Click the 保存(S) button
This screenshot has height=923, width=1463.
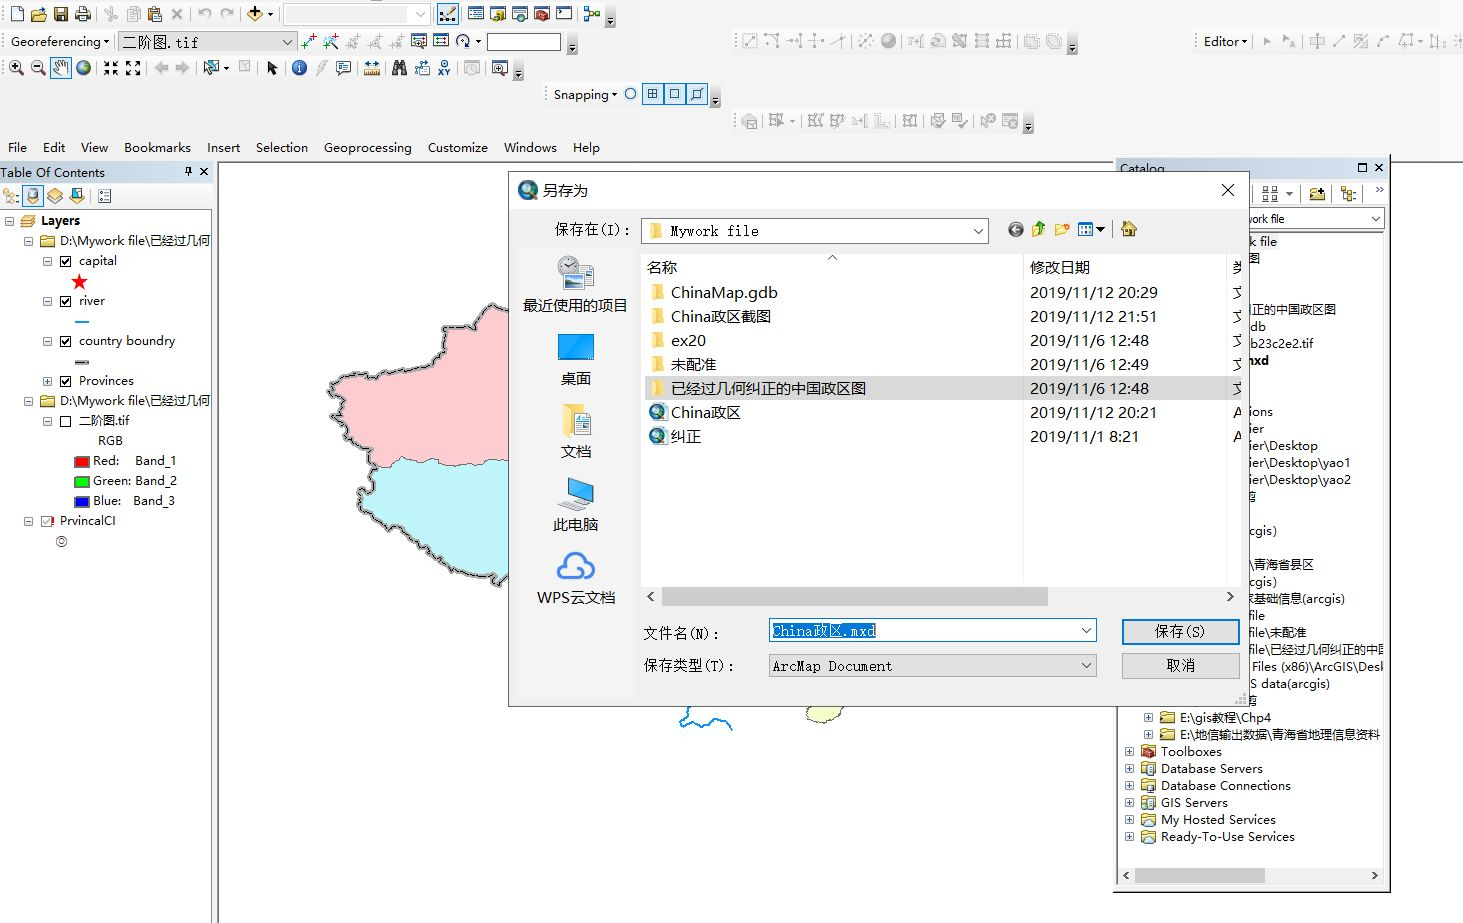coord(1180,631)
